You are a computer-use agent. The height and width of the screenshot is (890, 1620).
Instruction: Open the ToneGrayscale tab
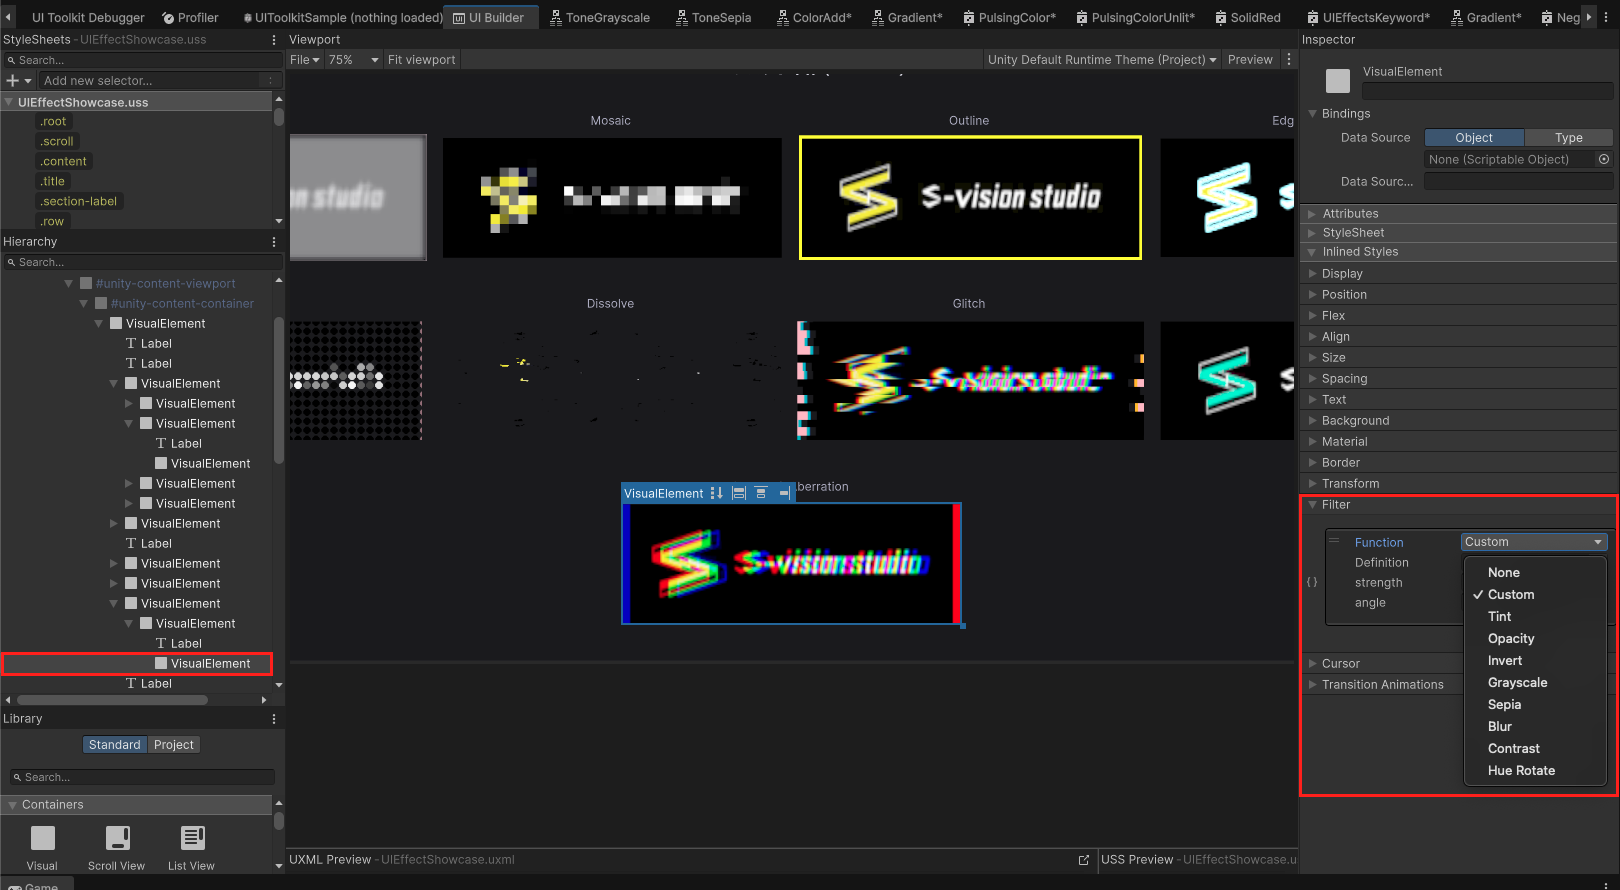tap(600, 17)
